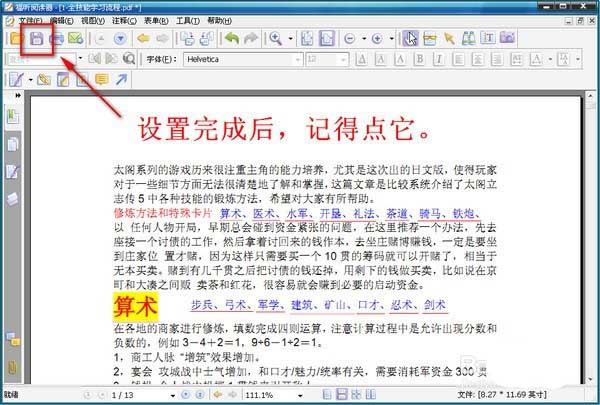Image resolution: width=600 pixels, height=405 pixels.
Task: Follow the 算术 link in blue
Action: pyautogui.click(x=231, y=213)
